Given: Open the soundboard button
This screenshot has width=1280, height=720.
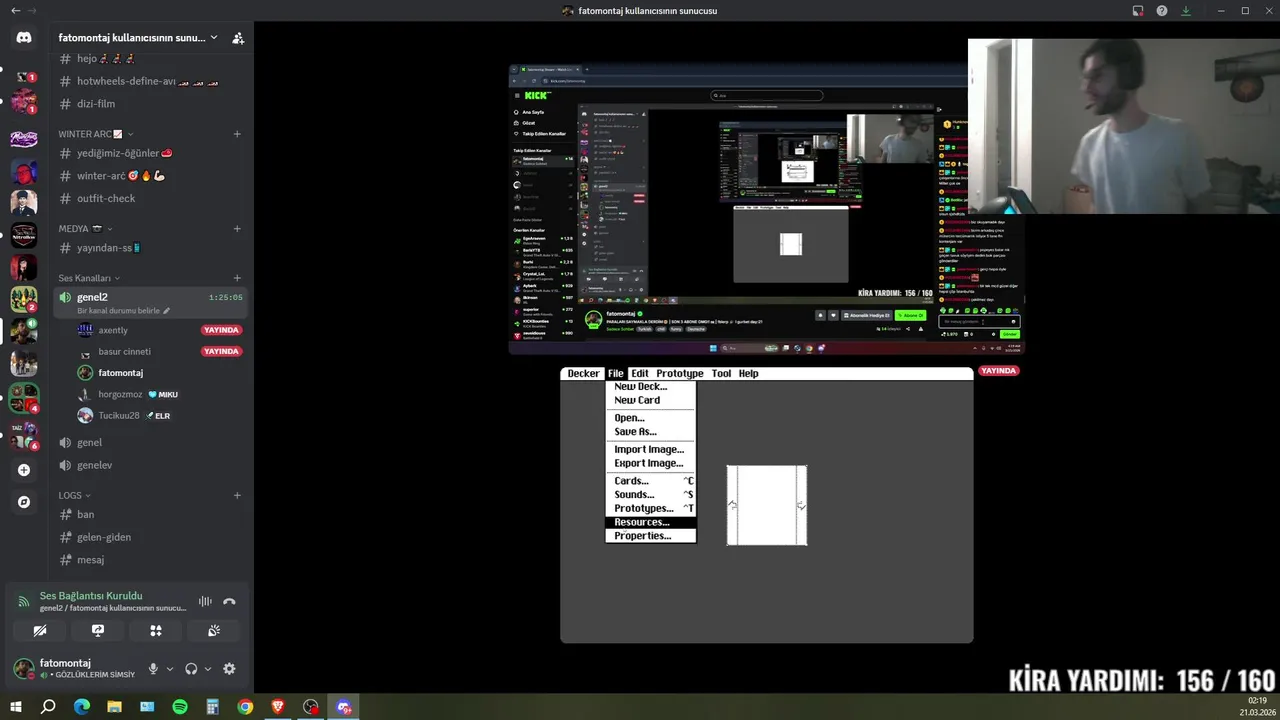Looking at the screenshot, I should (x=214, y=631).
